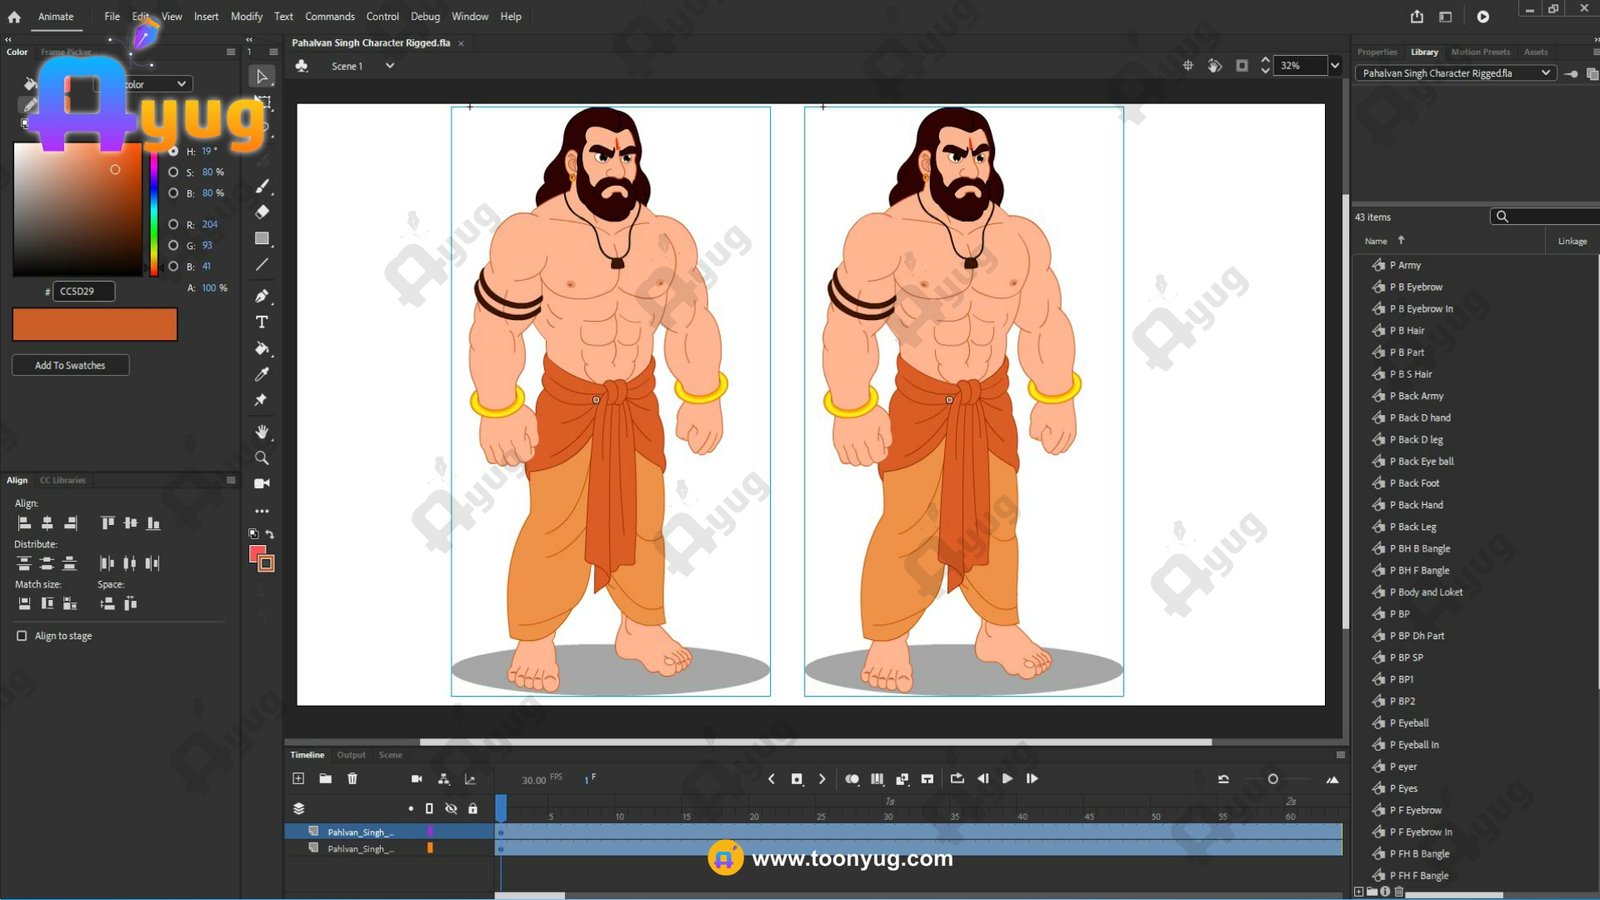
Task: Select the Zoom magnifier tool
Action: click(x=262, y=458)
